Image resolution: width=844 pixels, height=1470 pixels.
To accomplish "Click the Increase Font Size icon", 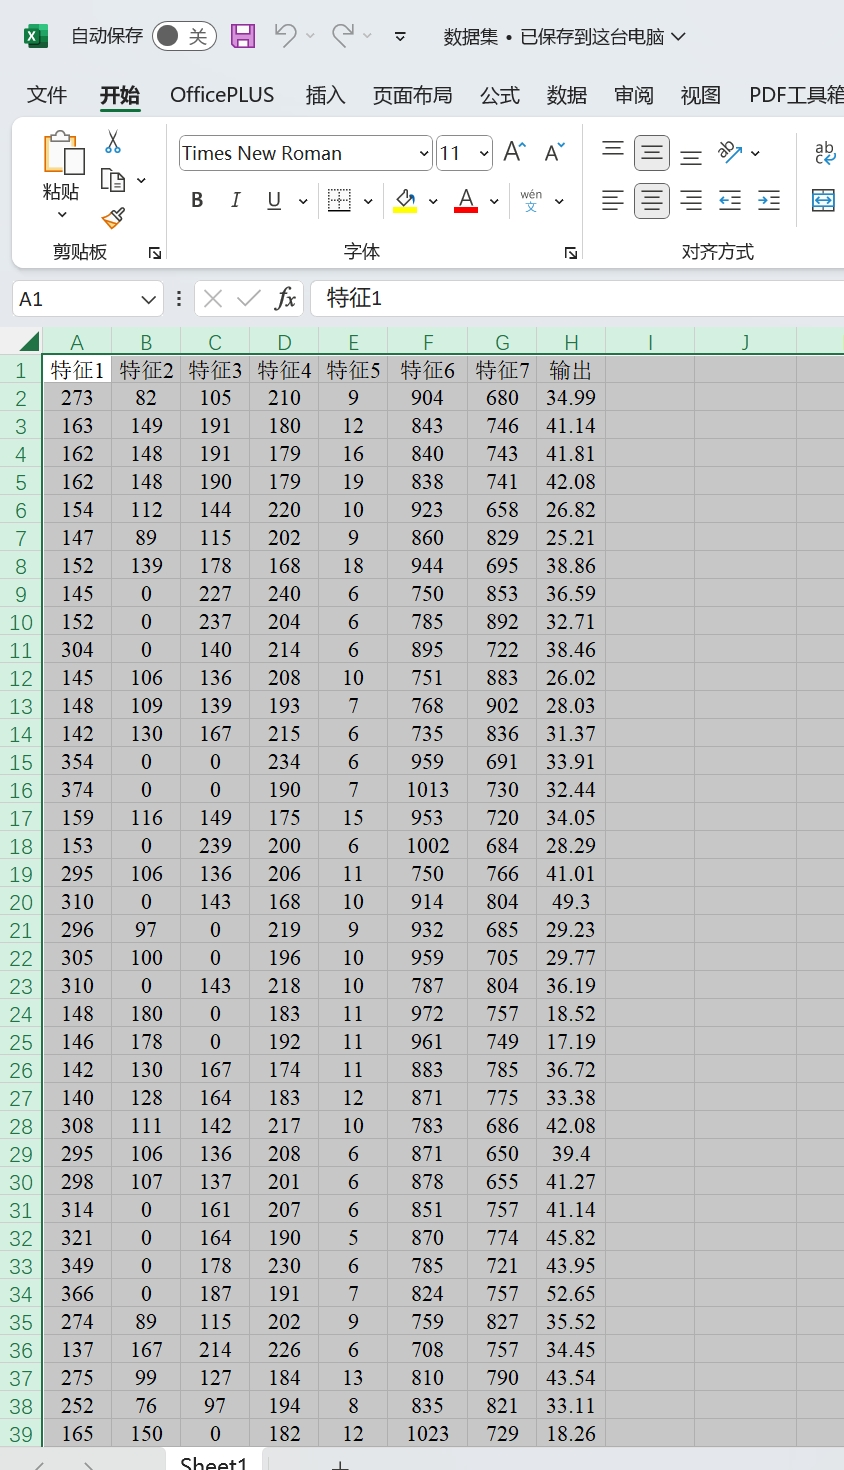I will 515,152.
